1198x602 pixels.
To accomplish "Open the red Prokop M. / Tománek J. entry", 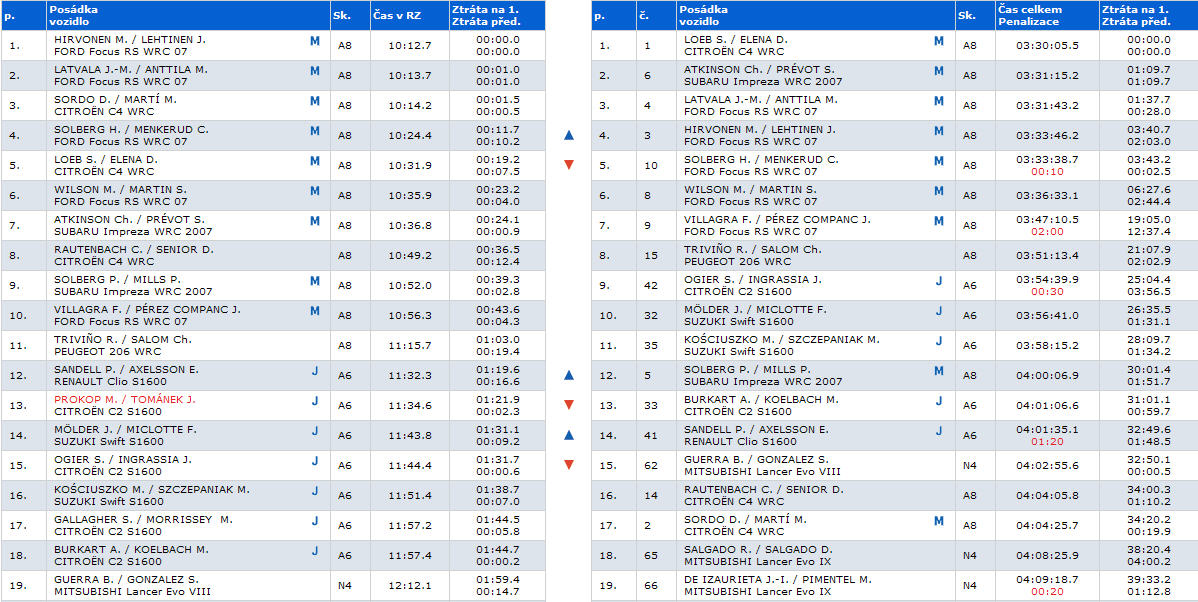I will click(x=125, y=400).
